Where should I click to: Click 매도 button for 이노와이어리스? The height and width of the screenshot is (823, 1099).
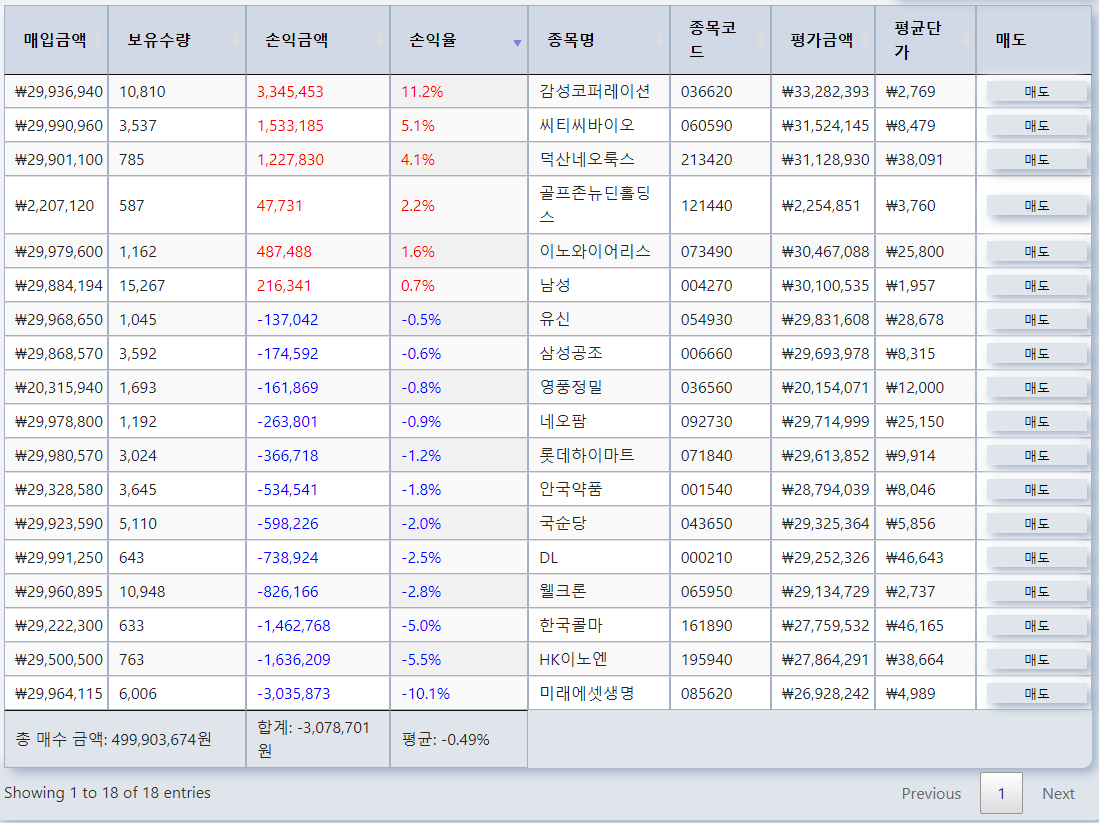[1037, 252]
